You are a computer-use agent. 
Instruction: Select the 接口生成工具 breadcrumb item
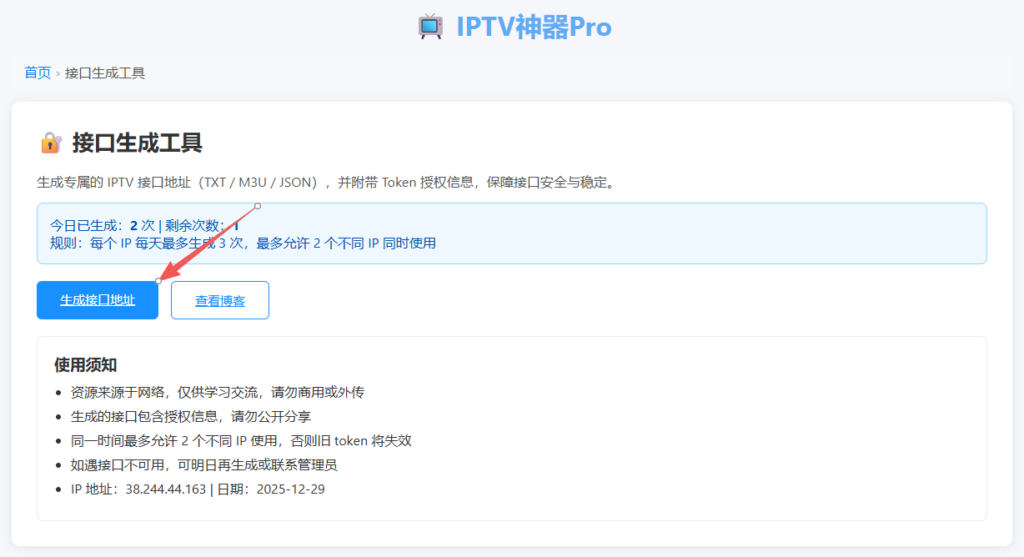tap(105, 73)
